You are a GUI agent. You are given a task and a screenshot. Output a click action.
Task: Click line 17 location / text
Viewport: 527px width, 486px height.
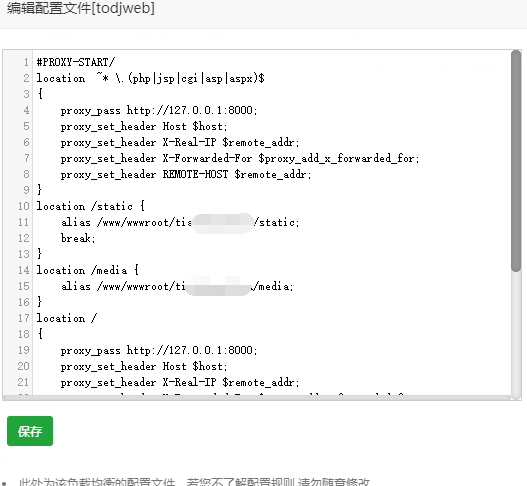point(67,318)
